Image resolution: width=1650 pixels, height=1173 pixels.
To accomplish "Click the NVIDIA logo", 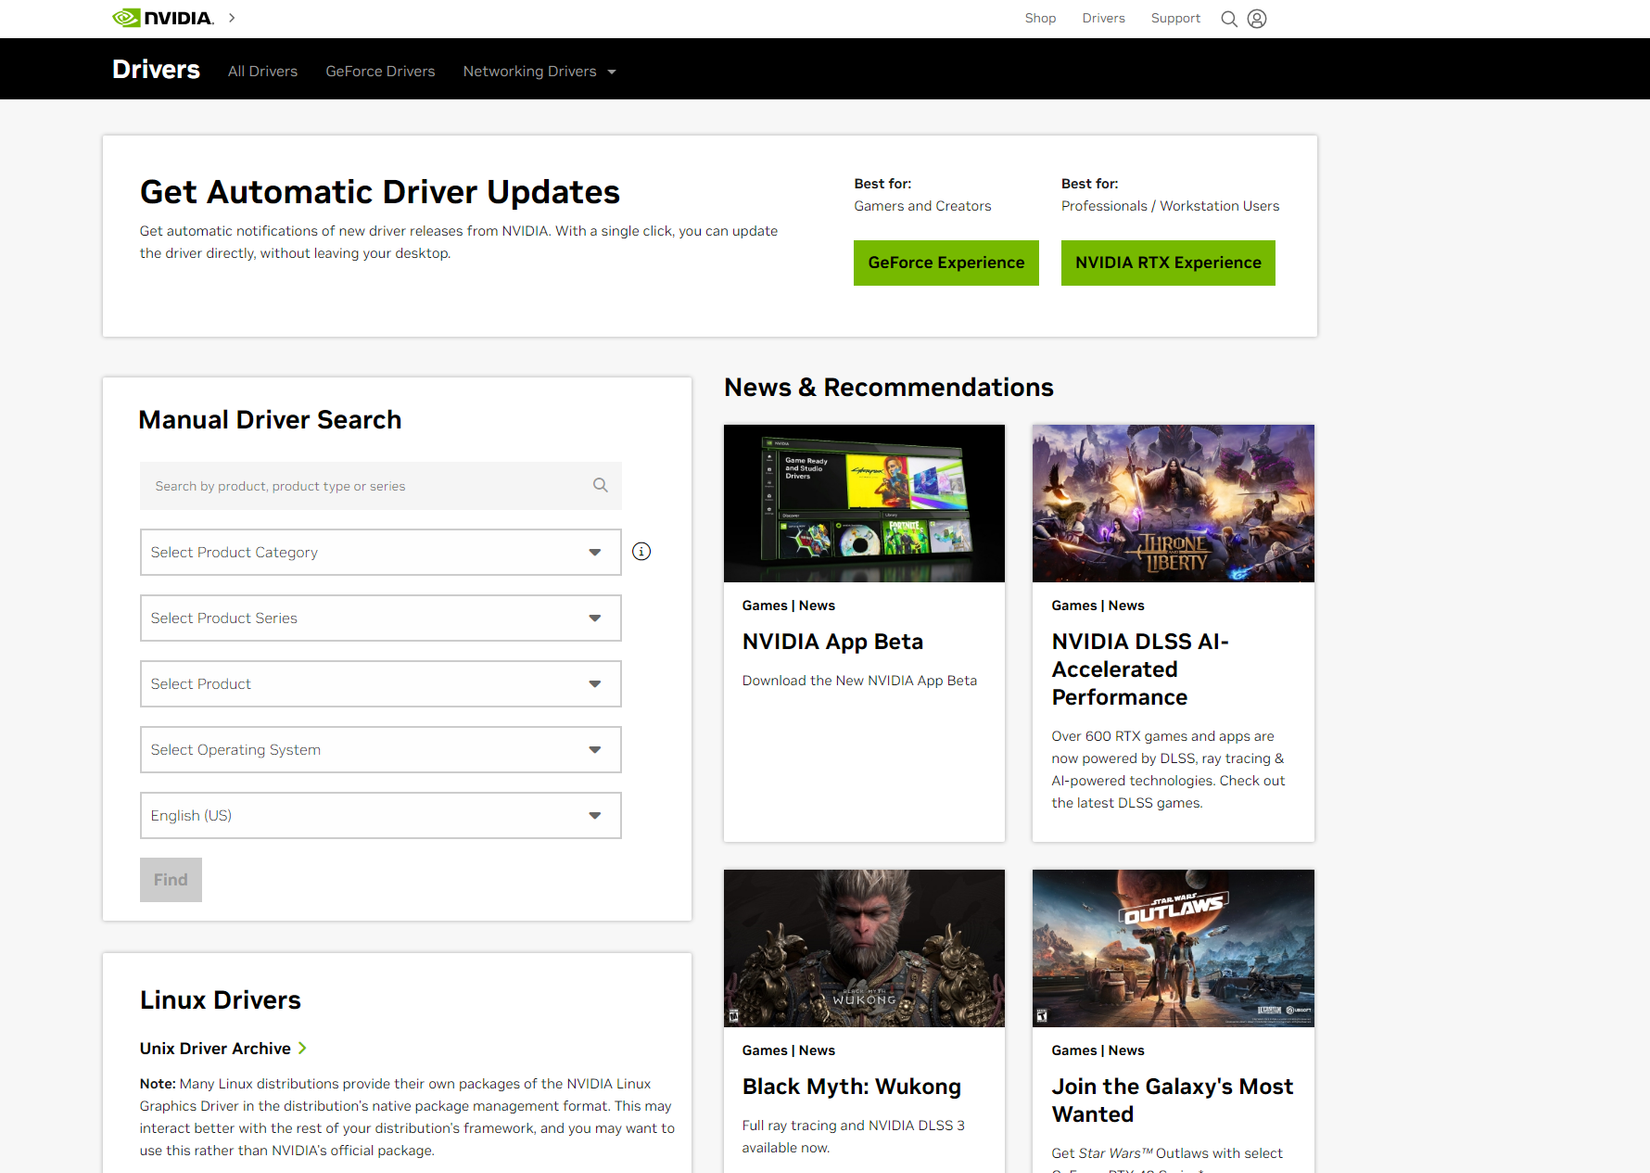I will (x=162, y=18).
